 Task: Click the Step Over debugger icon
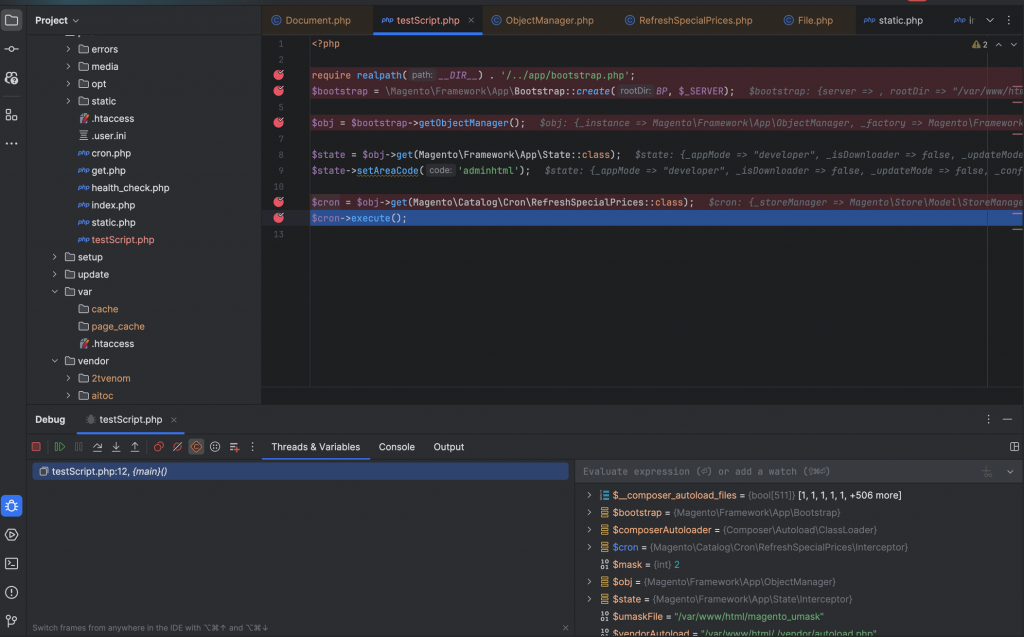click(x=98, y=447)
